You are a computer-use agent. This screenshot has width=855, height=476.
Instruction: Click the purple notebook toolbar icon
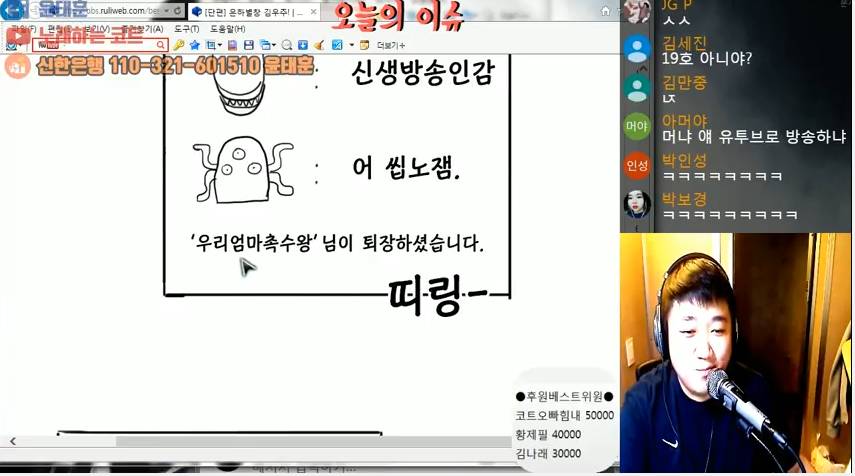coord(233,45)
